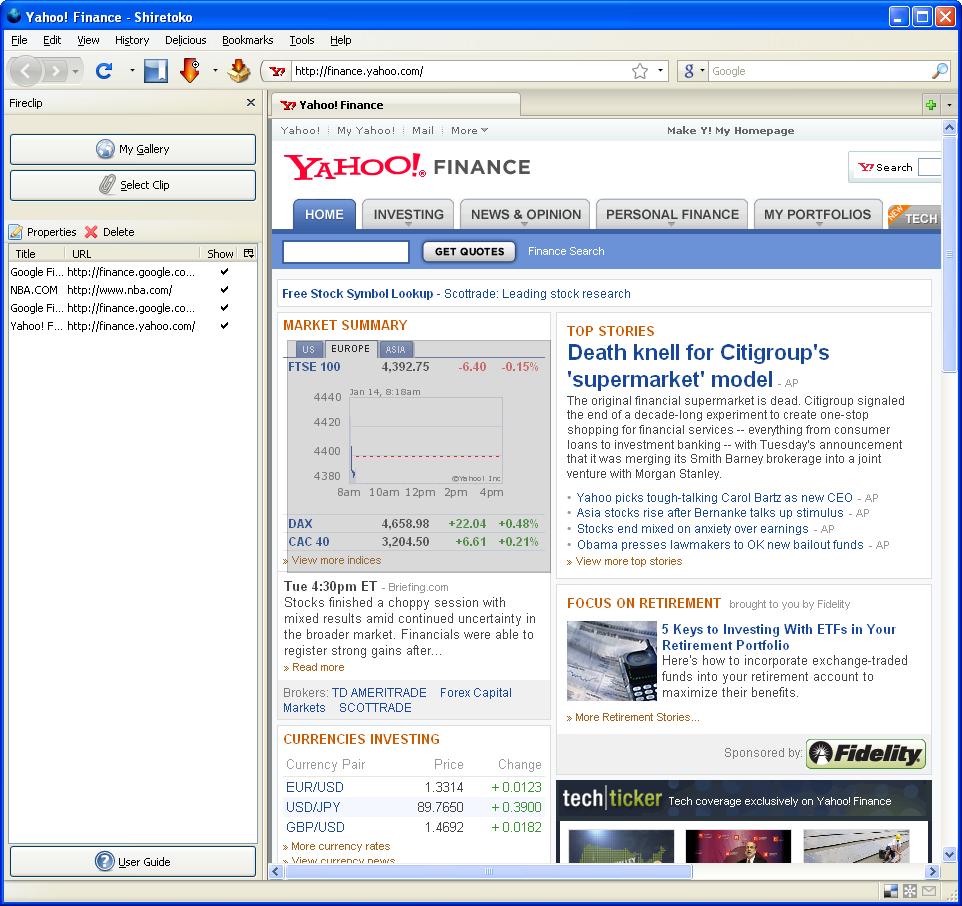Click the address bar URL field
The width and height of the screenshot is (962, 906).
click(x=461, y=71)
